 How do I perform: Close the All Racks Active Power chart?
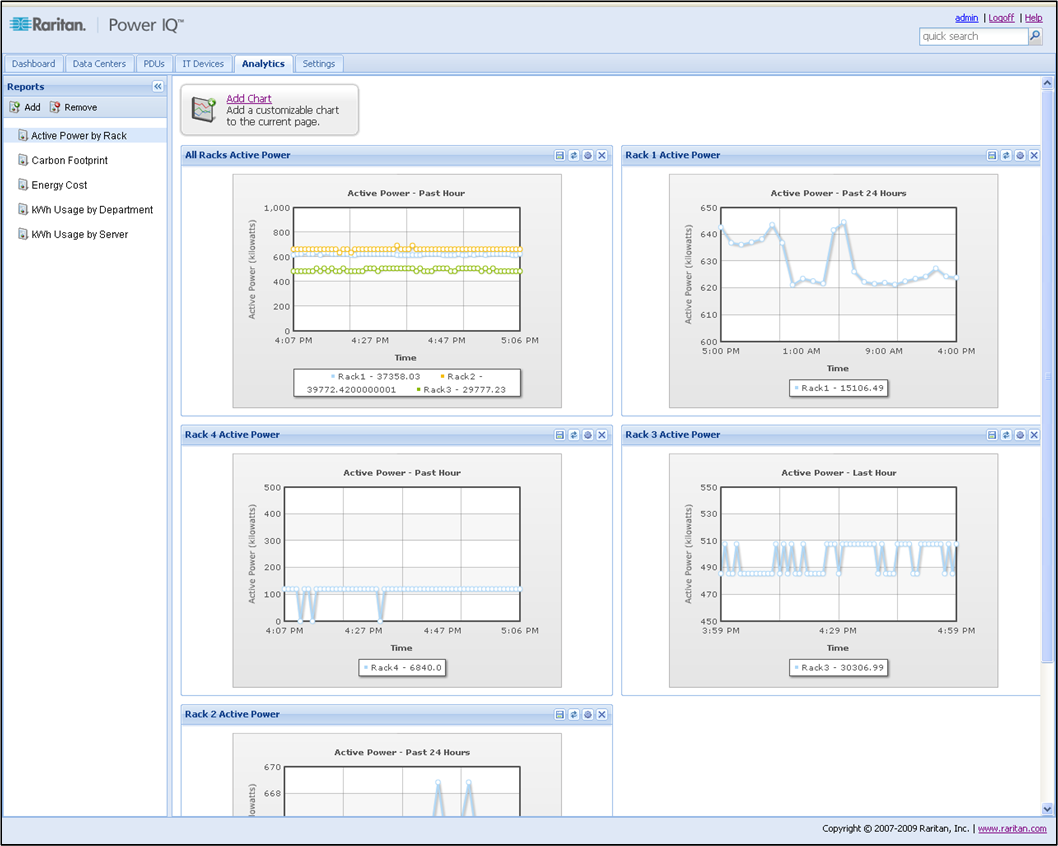coord(602,155)
